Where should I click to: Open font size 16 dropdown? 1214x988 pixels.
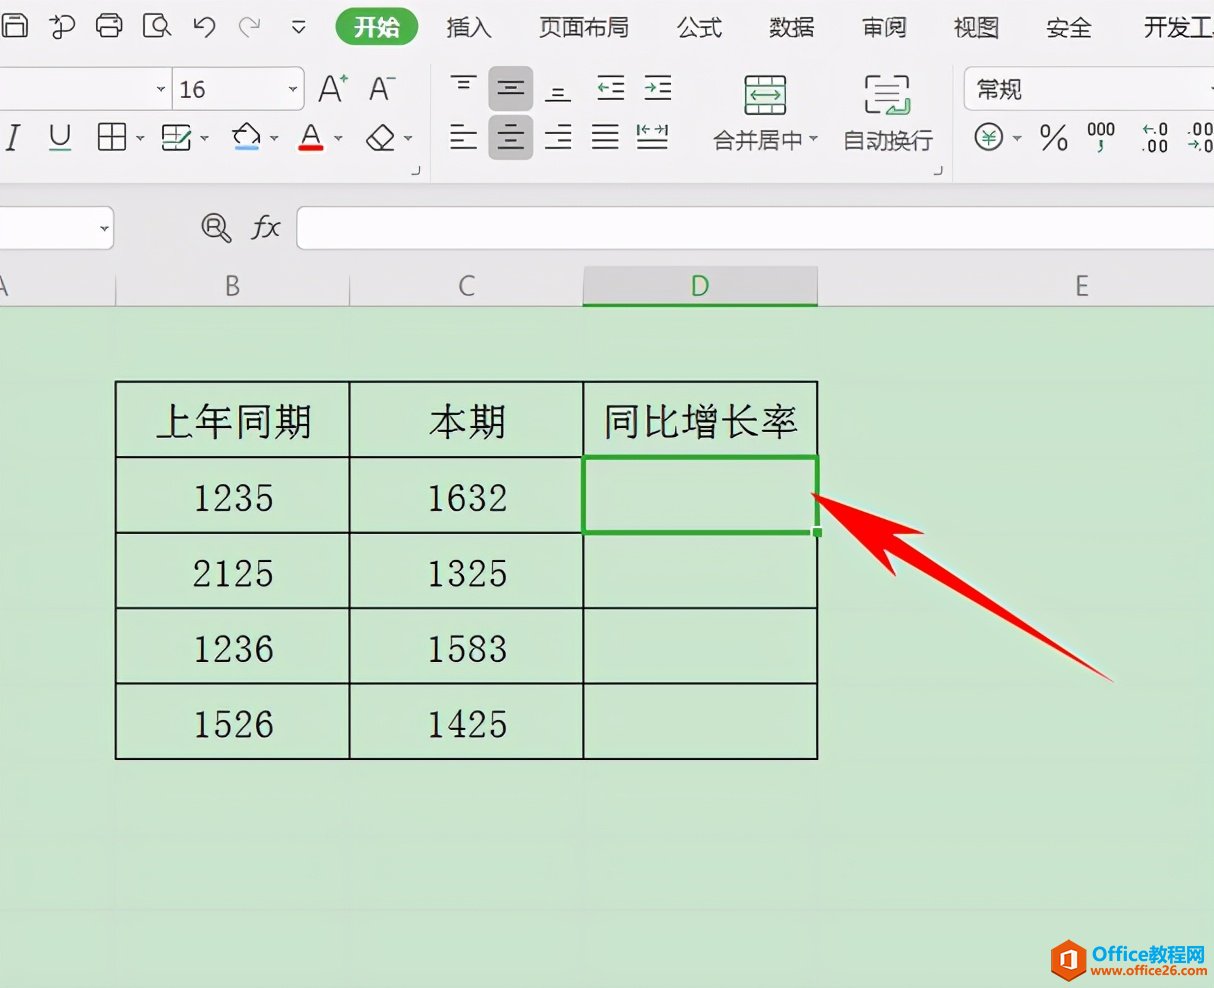293,89
